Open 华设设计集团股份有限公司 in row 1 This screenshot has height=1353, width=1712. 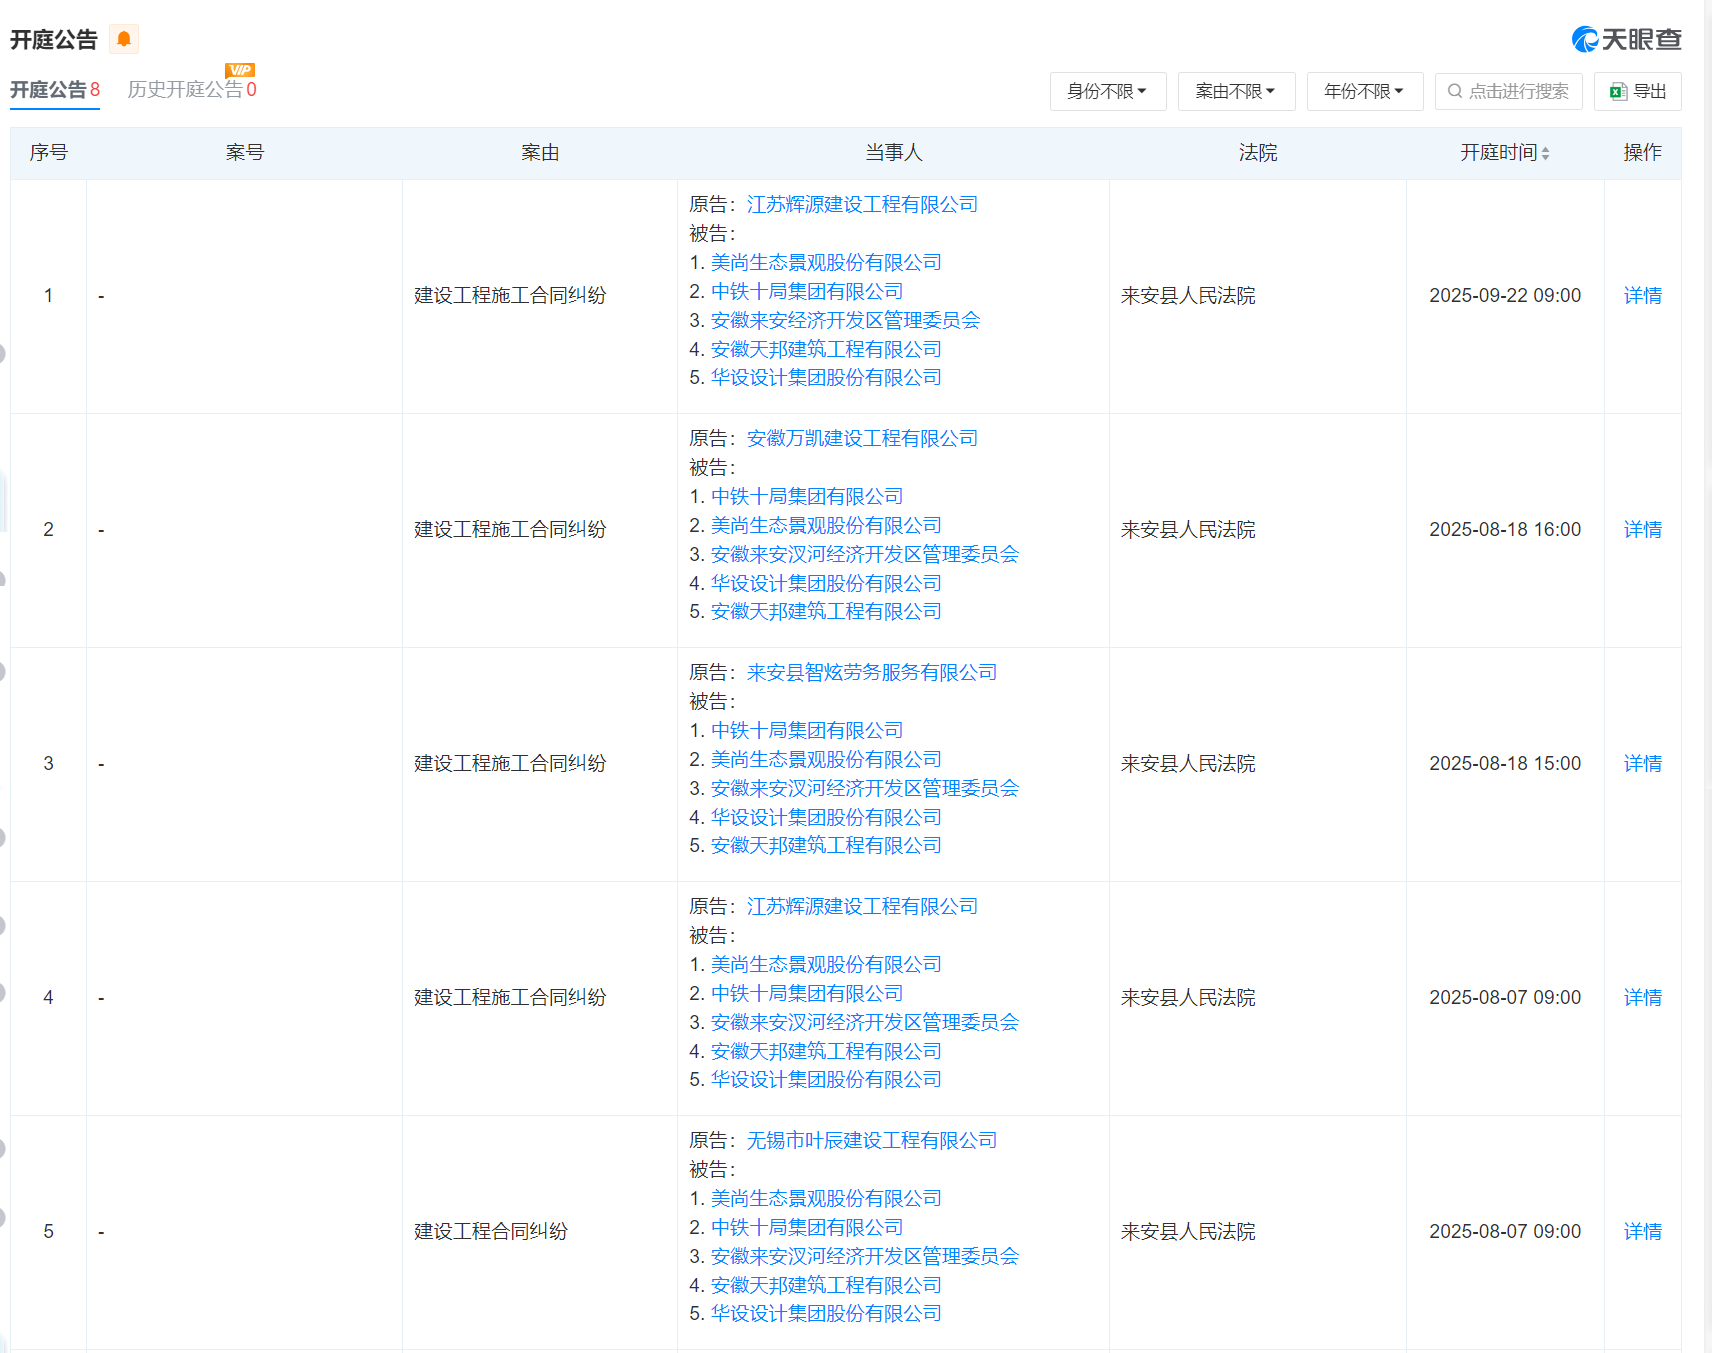pyautogui.click(x=826, y=378)
